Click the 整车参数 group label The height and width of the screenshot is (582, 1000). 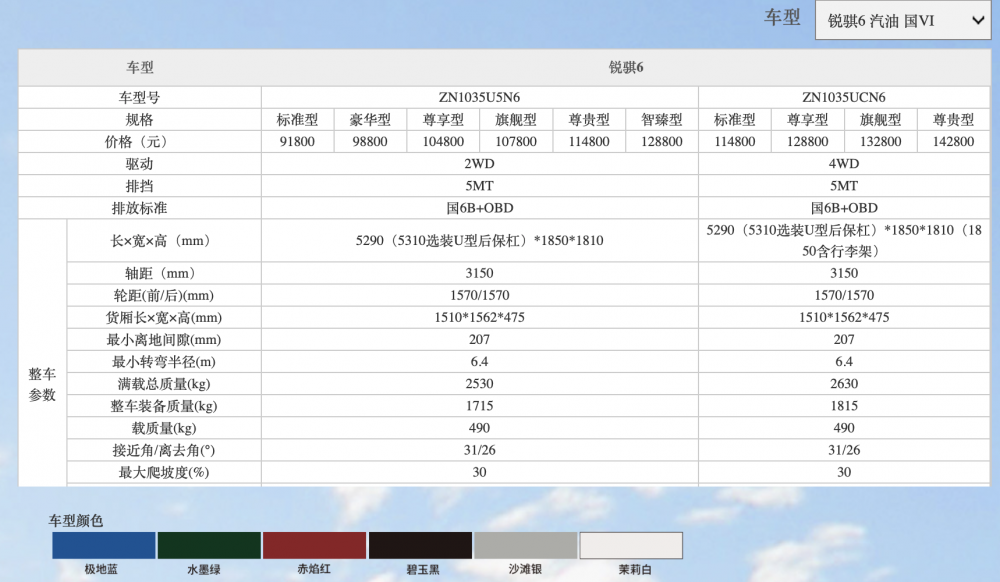coord(42,384)
